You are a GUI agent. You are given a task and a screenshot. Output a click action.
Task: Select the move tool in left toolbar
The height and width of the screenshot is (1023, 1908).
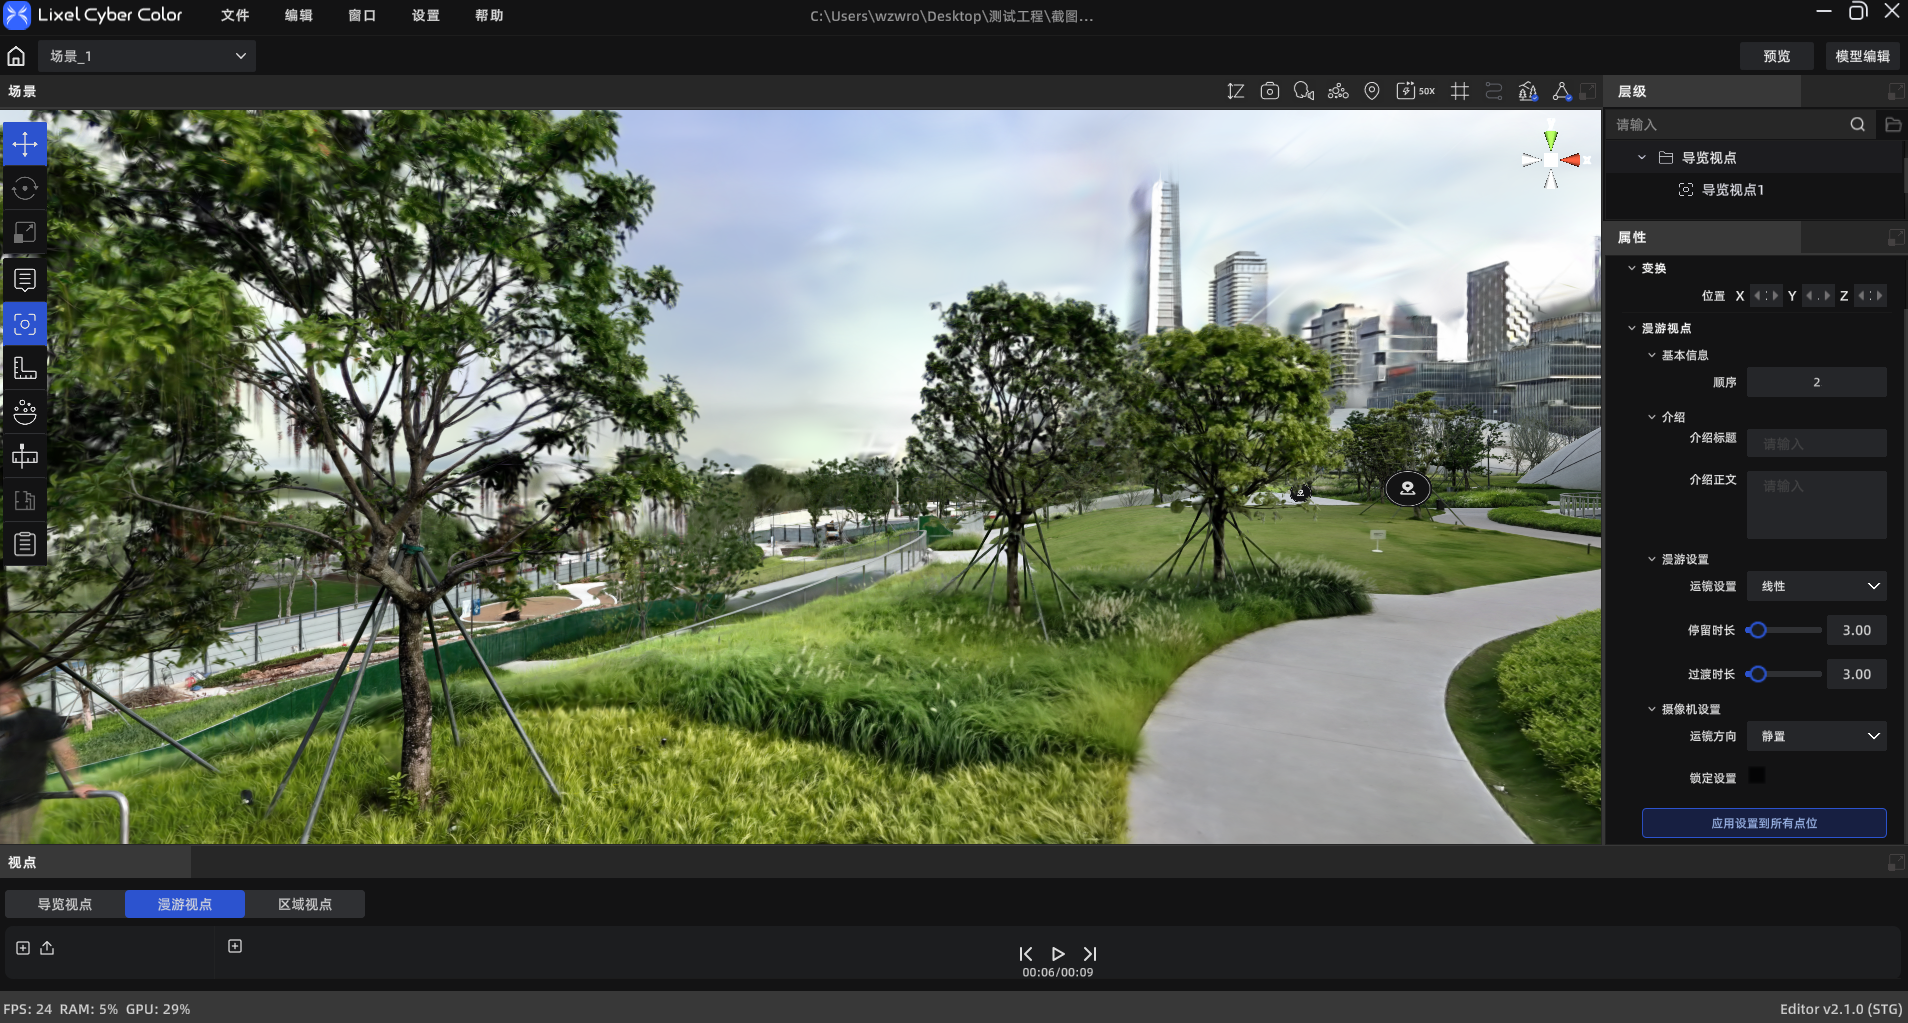[25, 144]
